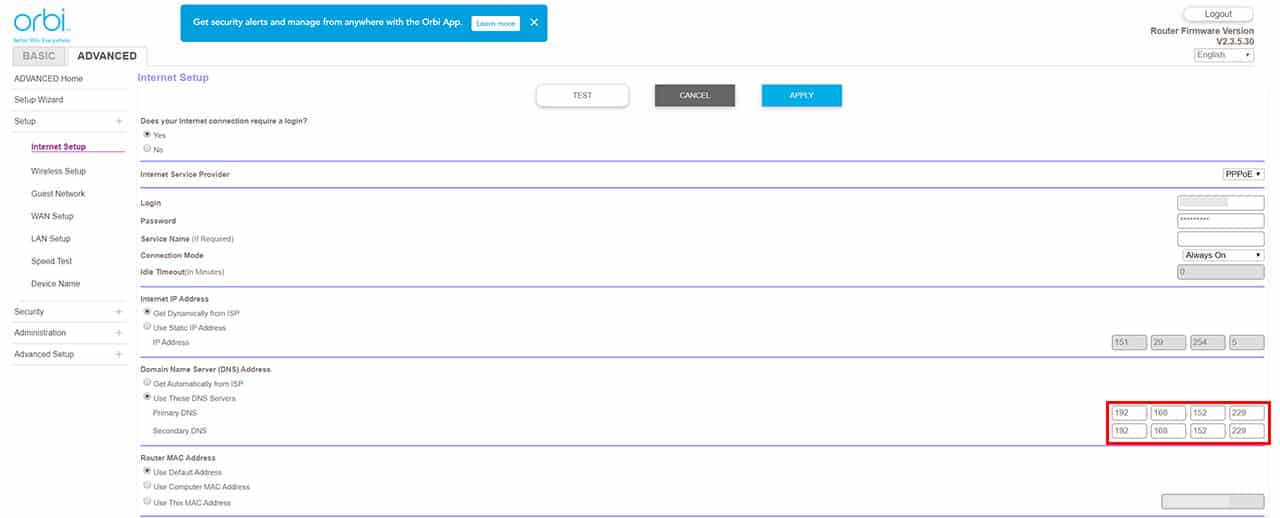Screen dimensions: 1280x518
Task: Close the Orbi App banner
Action: click(x=534, y=22)
